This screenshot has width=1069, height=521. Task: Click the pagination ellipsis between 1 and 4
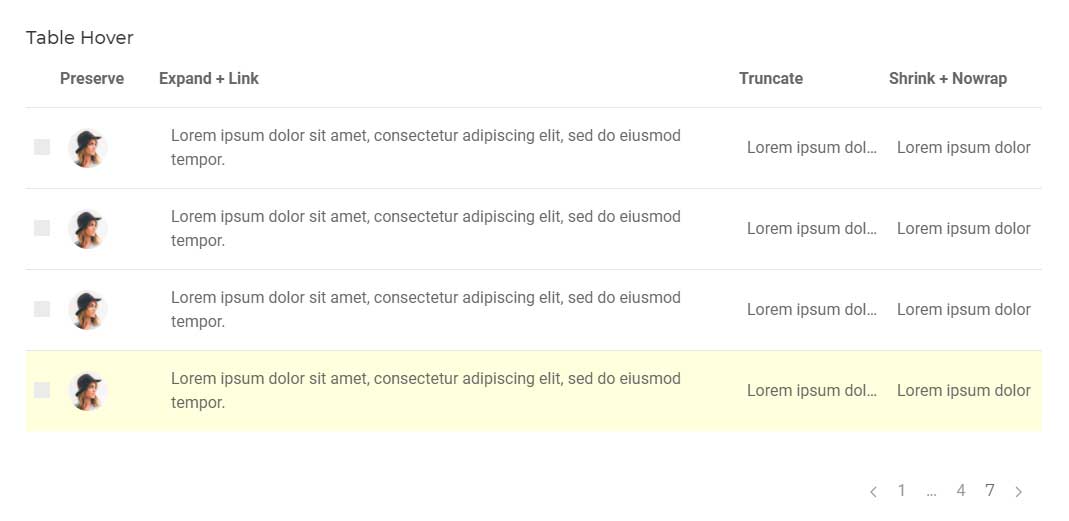pos(931,492)
